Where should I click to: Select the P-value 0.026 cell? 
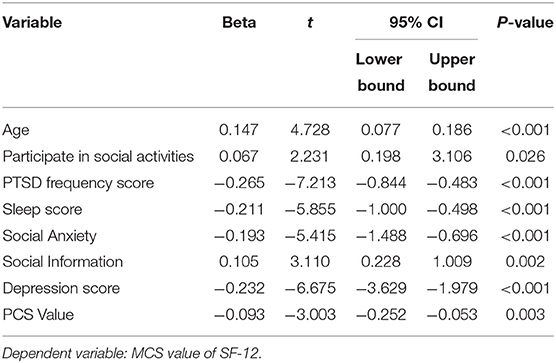point(525,156)
